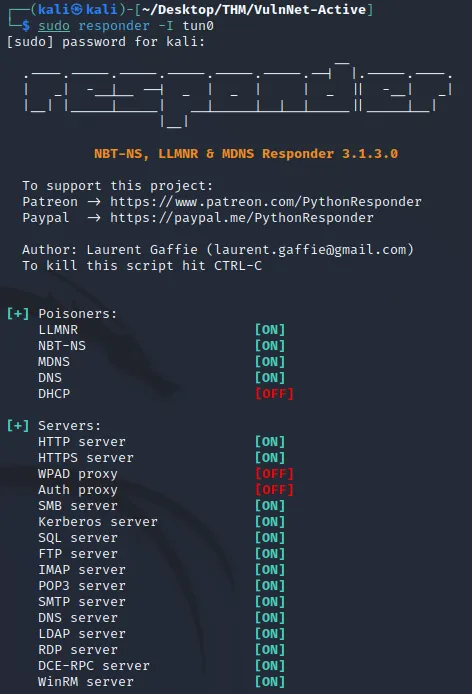Click the Patreon PythonResponder URL
Image resolution: width=472 pixels, height=694 pixels.
click(x=266, y=202)
